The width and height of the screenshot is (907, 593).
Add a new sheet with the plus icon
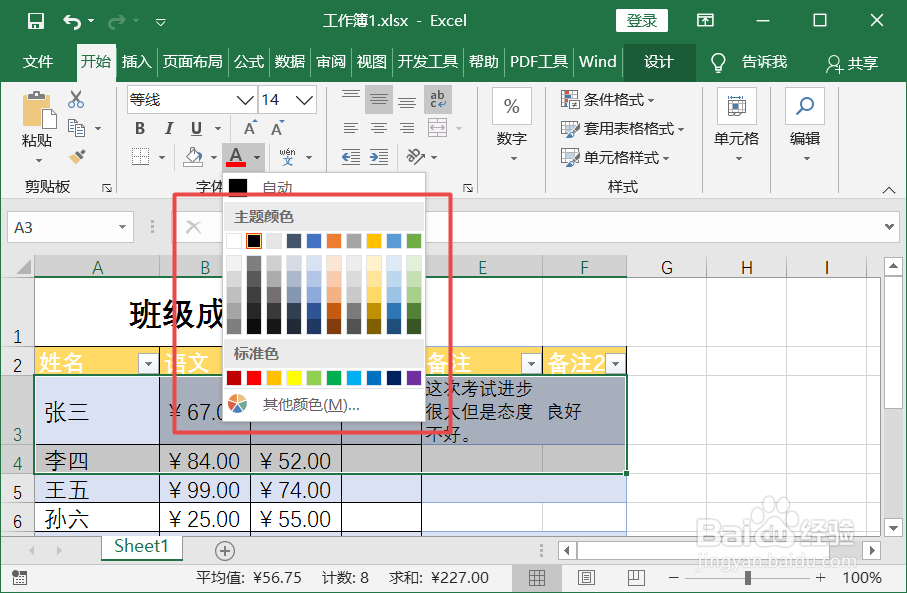pos(224,550)
